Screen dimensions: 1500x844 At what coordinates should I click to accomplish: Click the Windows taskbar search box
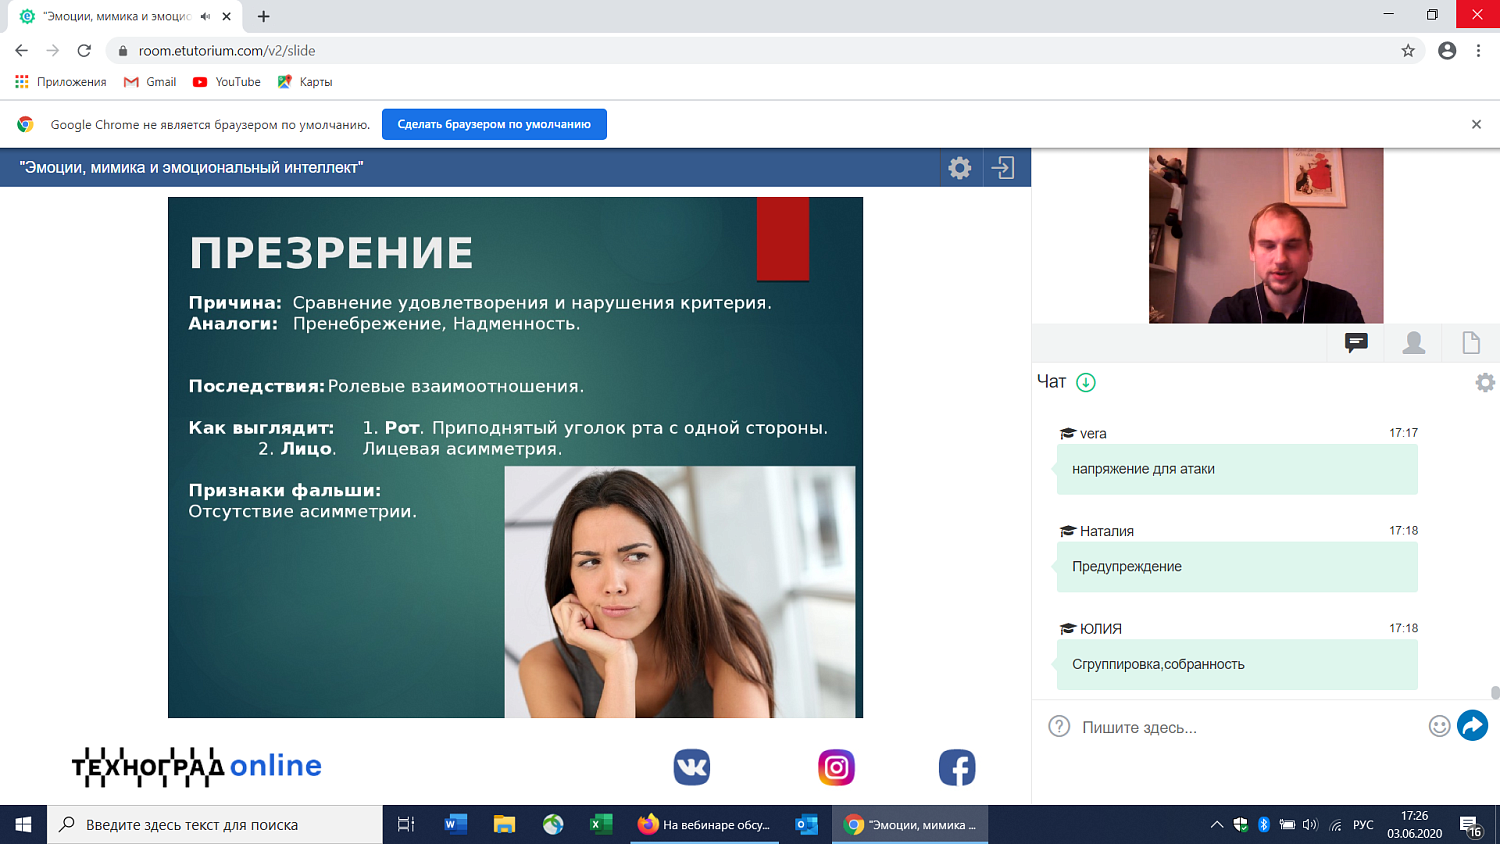click(215, 825)
